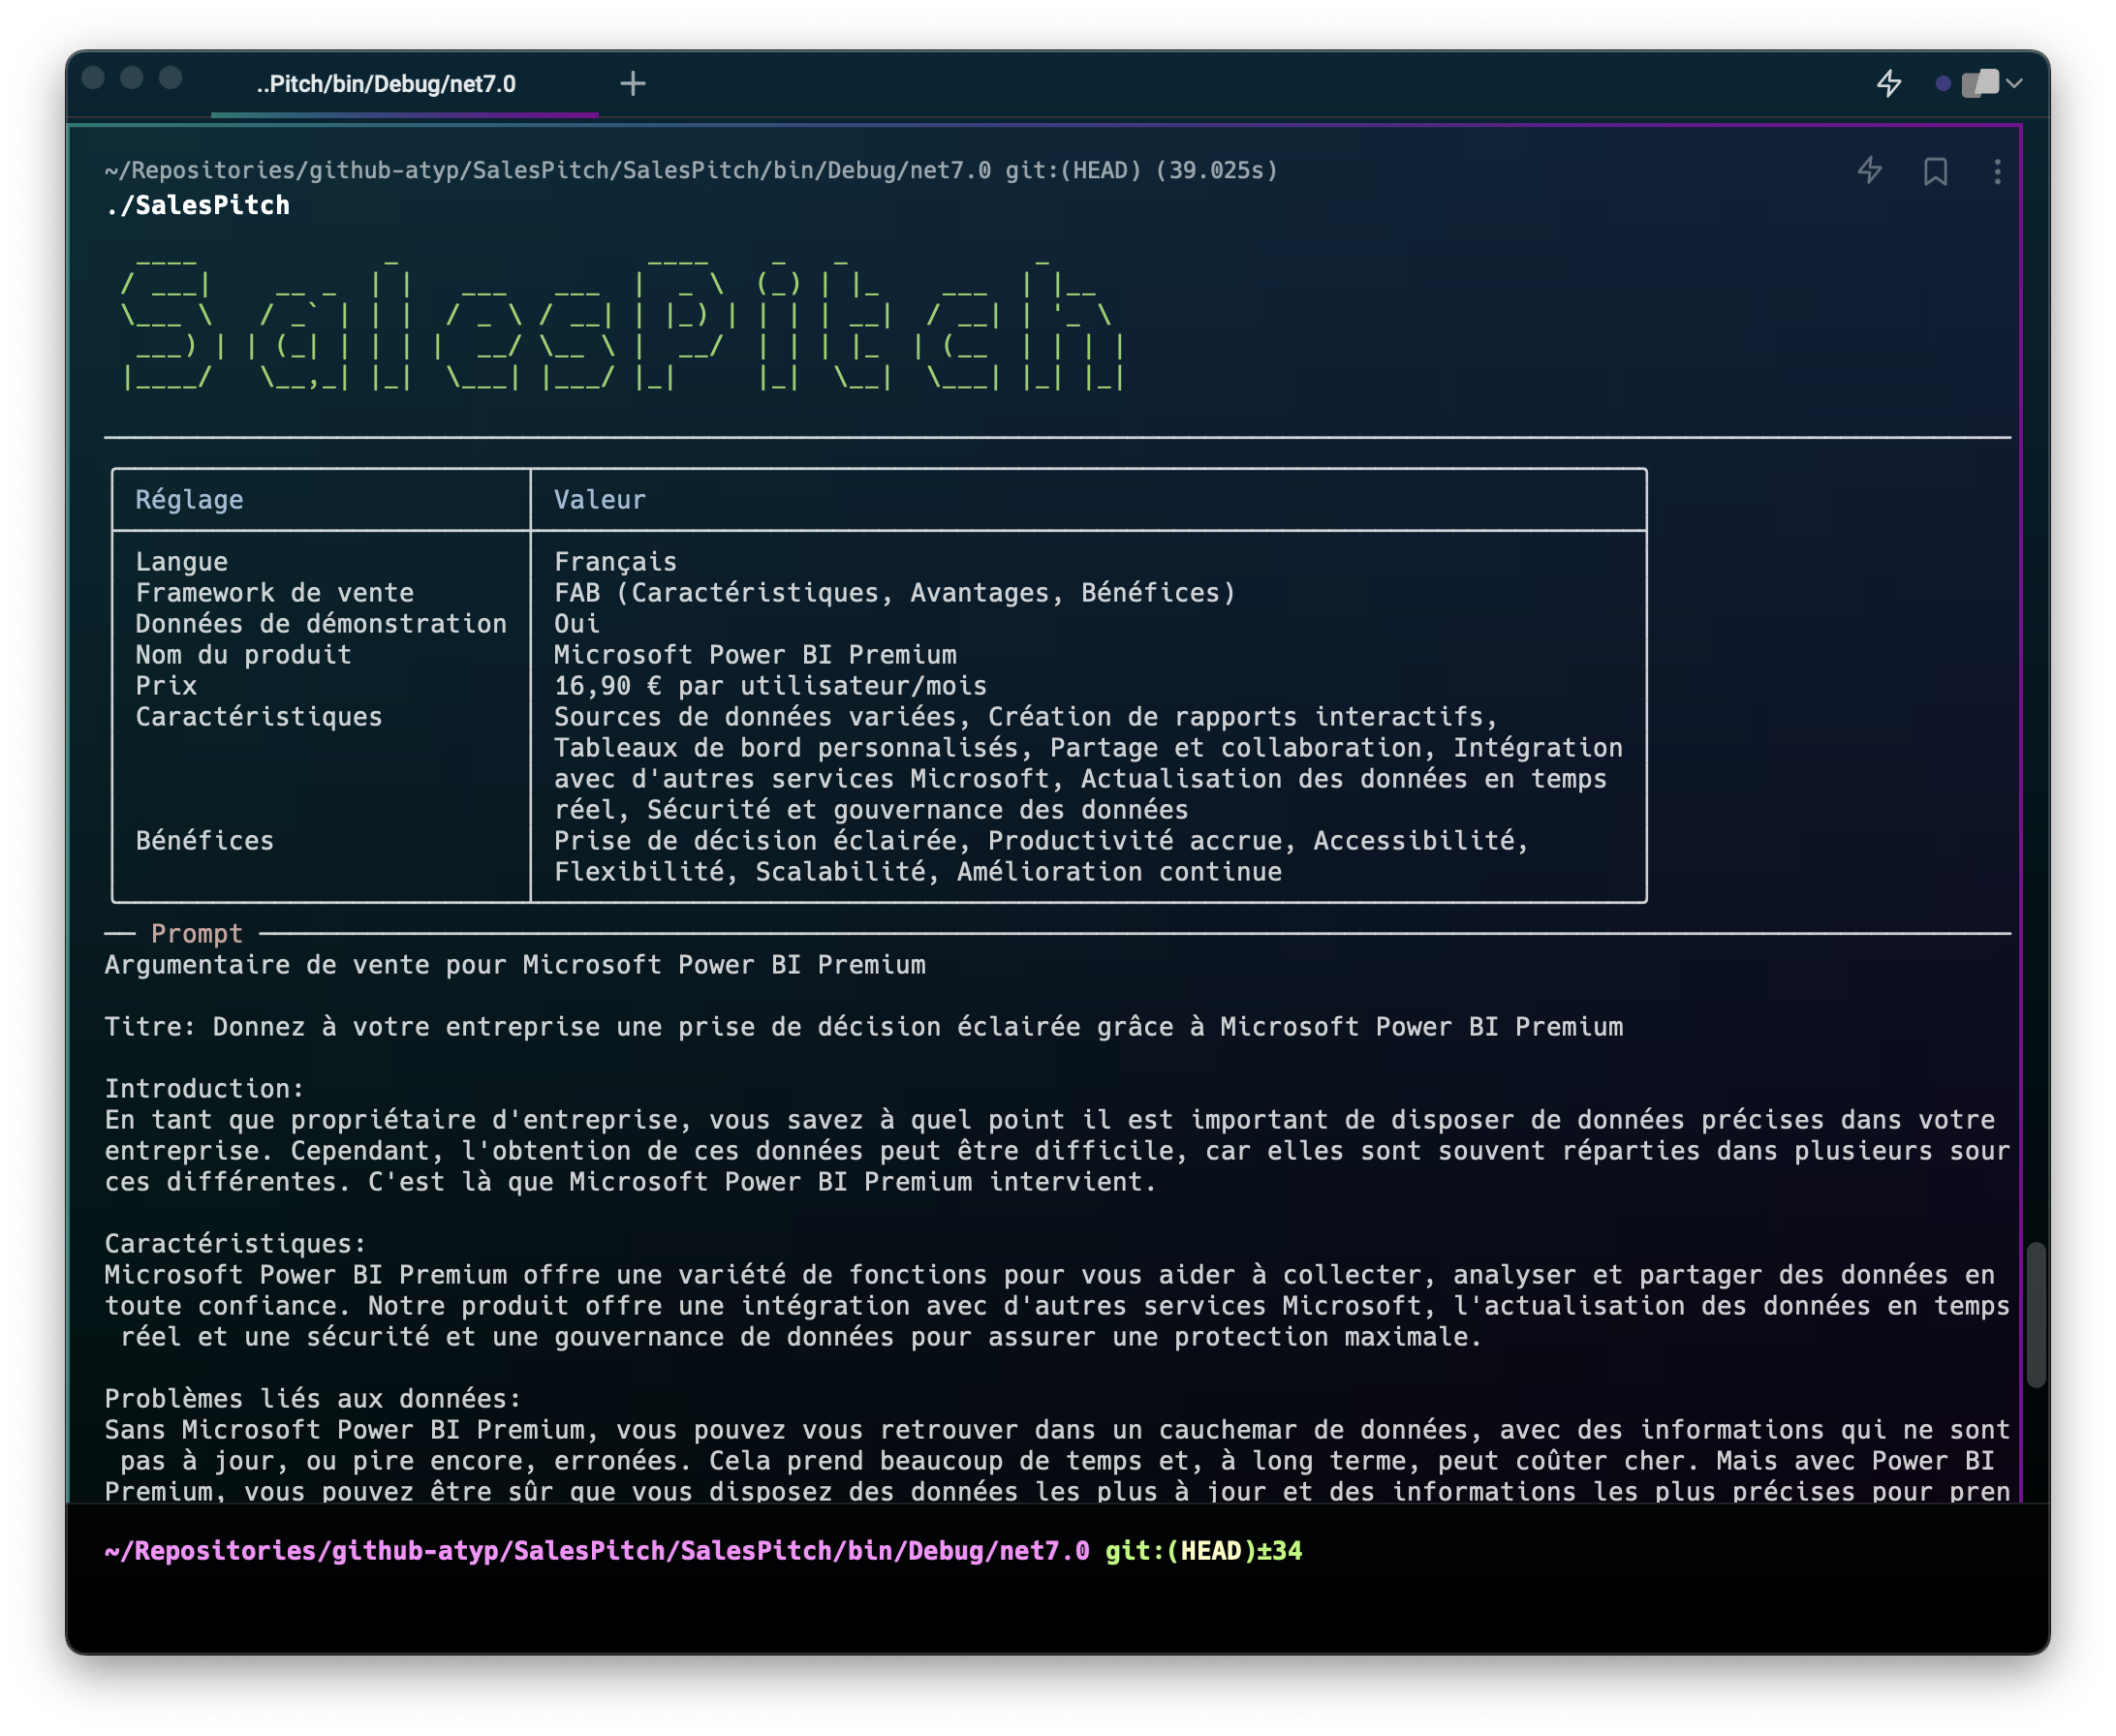
Task: Click the pink working directory path prompt
Action: click(597, 1551)
